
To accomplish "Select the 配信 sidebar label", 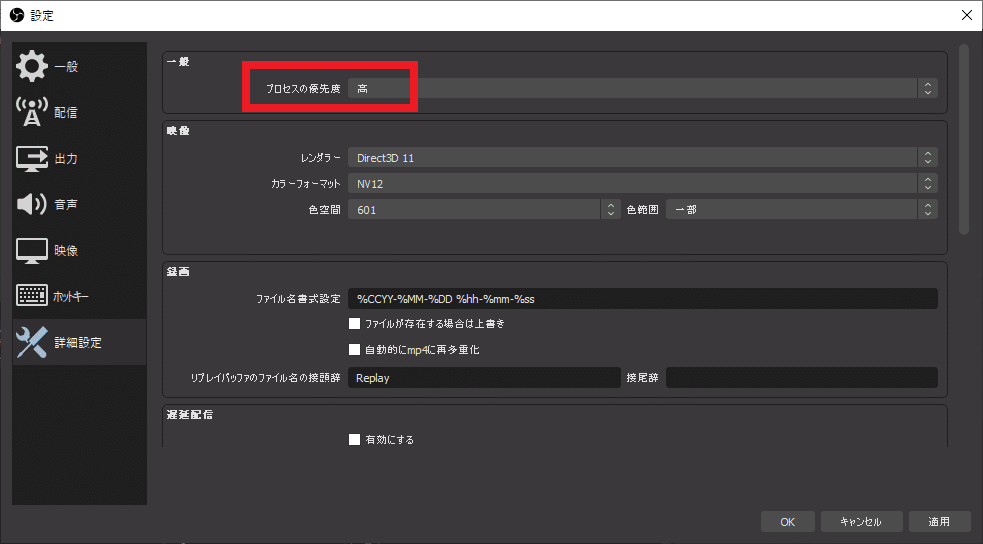I will point(66,113).
